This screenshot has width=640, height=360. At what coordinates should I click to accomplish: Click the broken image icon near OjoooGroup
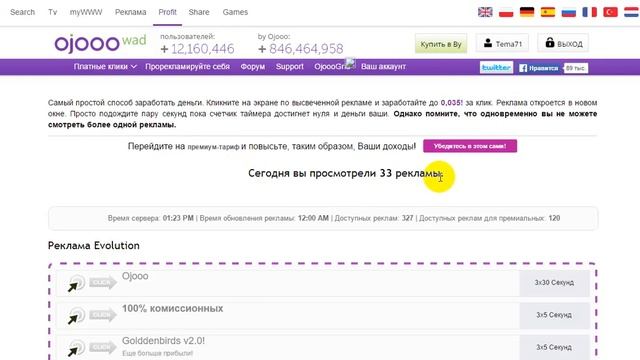tap(350, 63)
